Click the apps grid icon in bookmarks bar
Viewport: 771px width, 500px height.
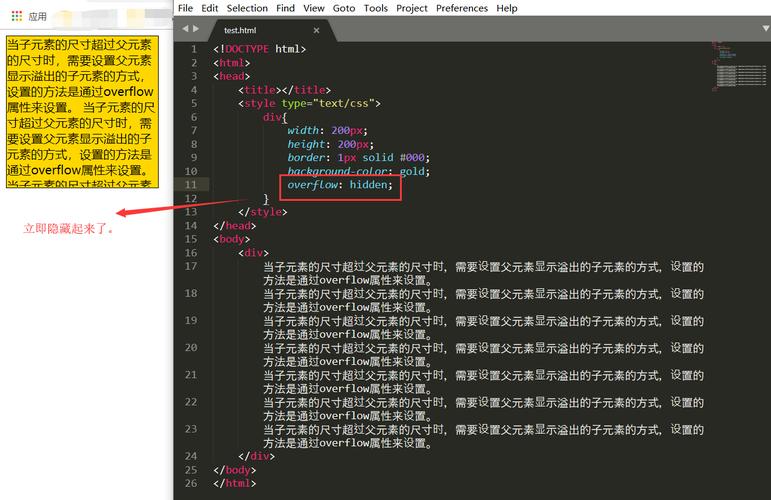point(17,16)
